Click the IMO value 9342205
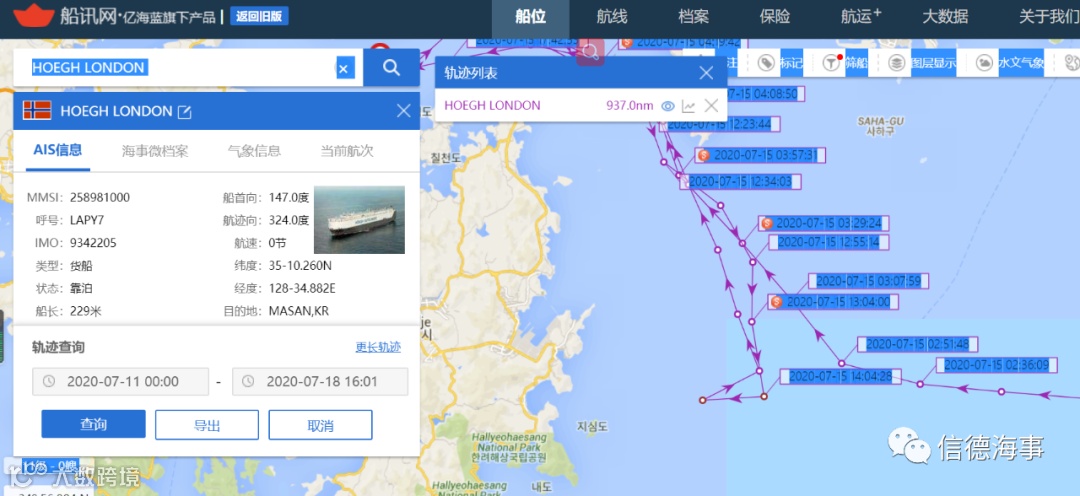The height and width of the screenshot is (496, 1080). click(x=93, y=243)
